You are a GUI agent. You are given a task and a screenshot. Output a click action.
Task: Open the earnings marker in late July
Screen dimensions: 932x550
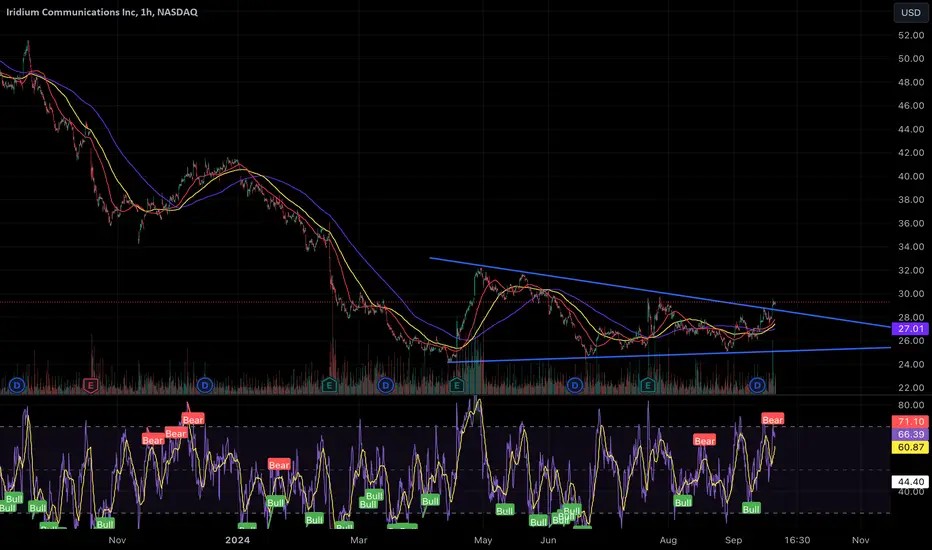click(x=647, y=385)
